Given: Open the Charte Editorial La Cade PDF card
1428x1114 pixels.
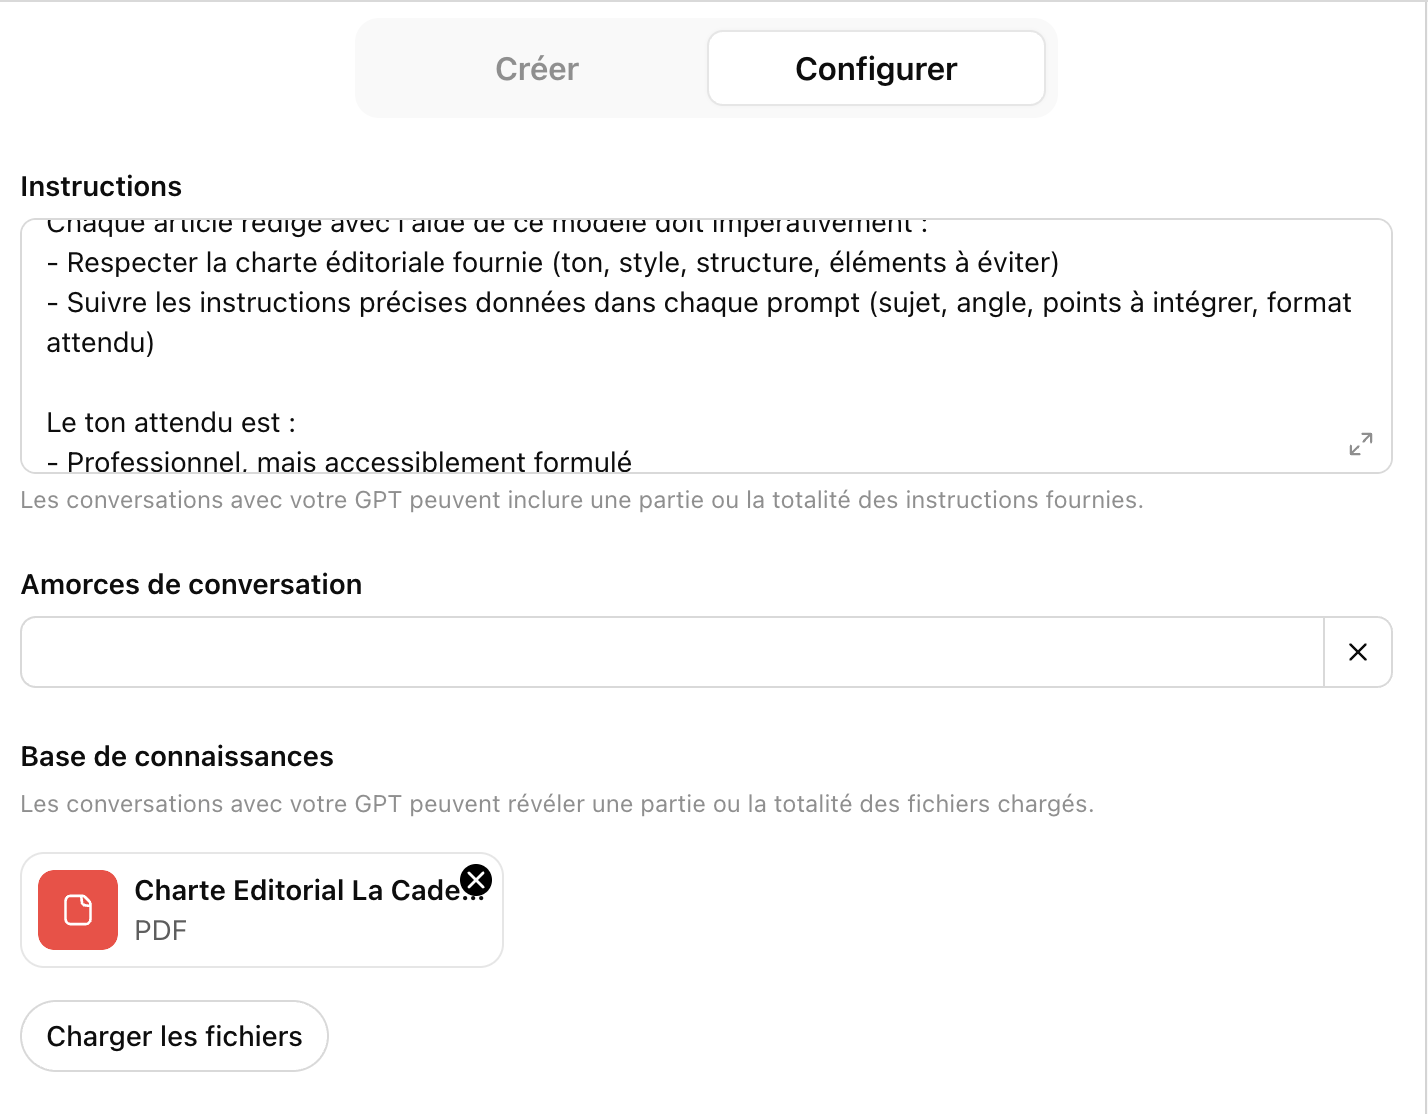Looking at the screenshot, I should pos(260,910).
